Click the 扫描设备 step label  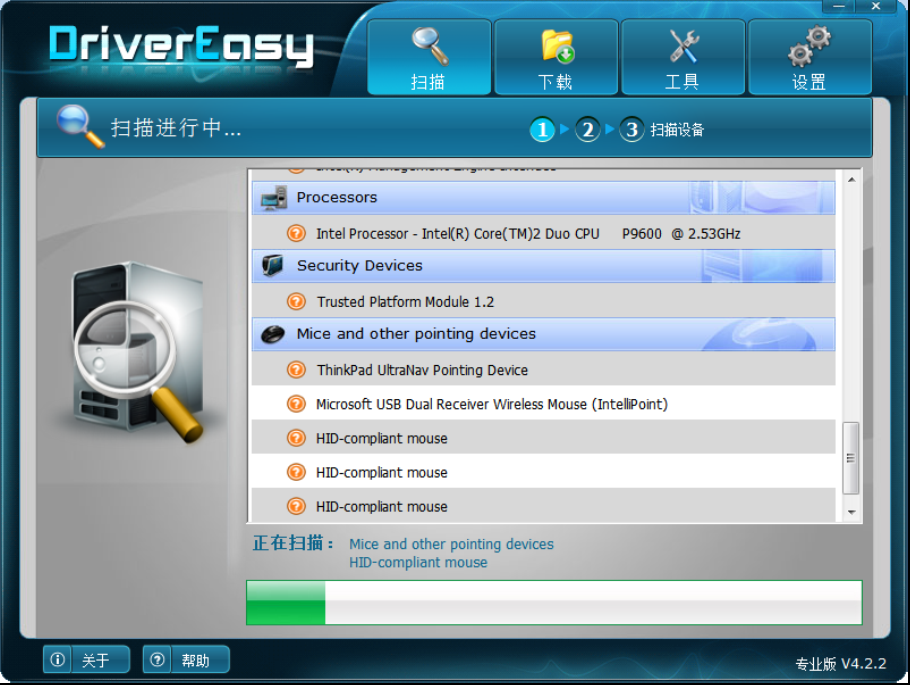[x=677, y=129]
